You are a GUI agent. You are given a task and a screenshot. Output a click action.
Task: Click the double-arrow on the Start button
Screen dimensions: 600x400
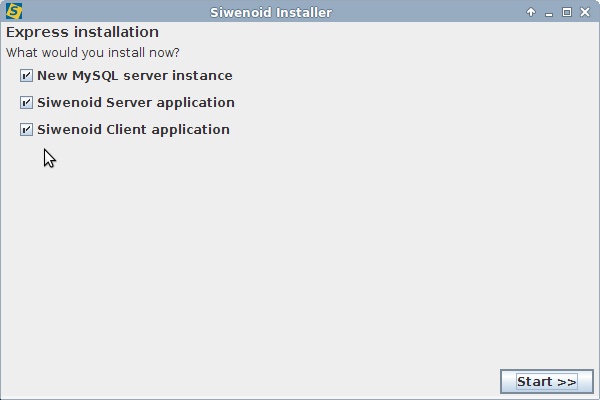tap(566, 382)
